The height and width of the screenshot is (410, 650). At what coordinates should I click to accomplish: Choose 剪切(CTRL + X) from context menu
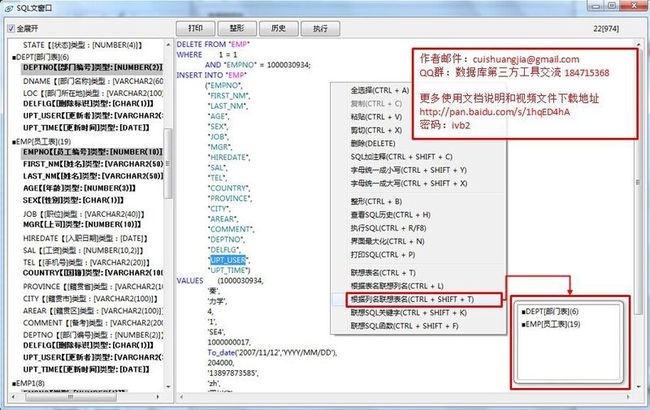pos(376,130)
